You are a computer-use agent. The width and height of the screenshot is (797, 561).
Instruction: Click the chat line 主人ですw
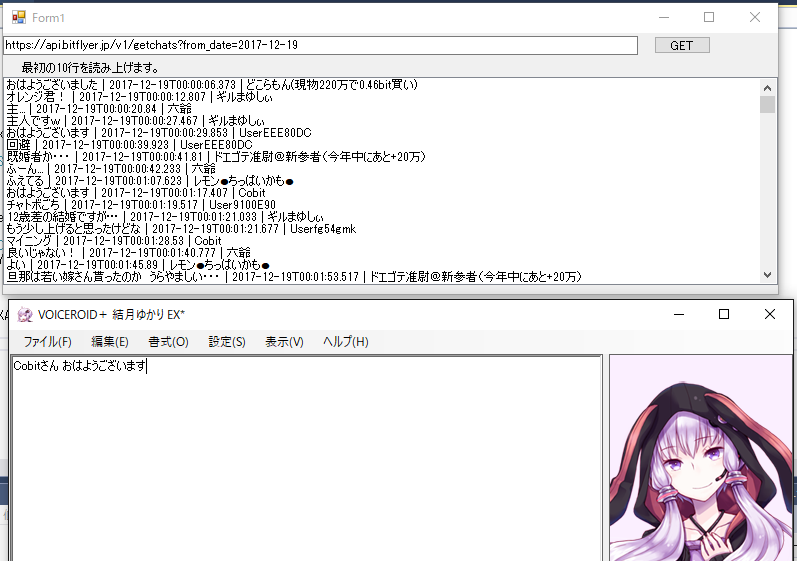coord(135,121)
